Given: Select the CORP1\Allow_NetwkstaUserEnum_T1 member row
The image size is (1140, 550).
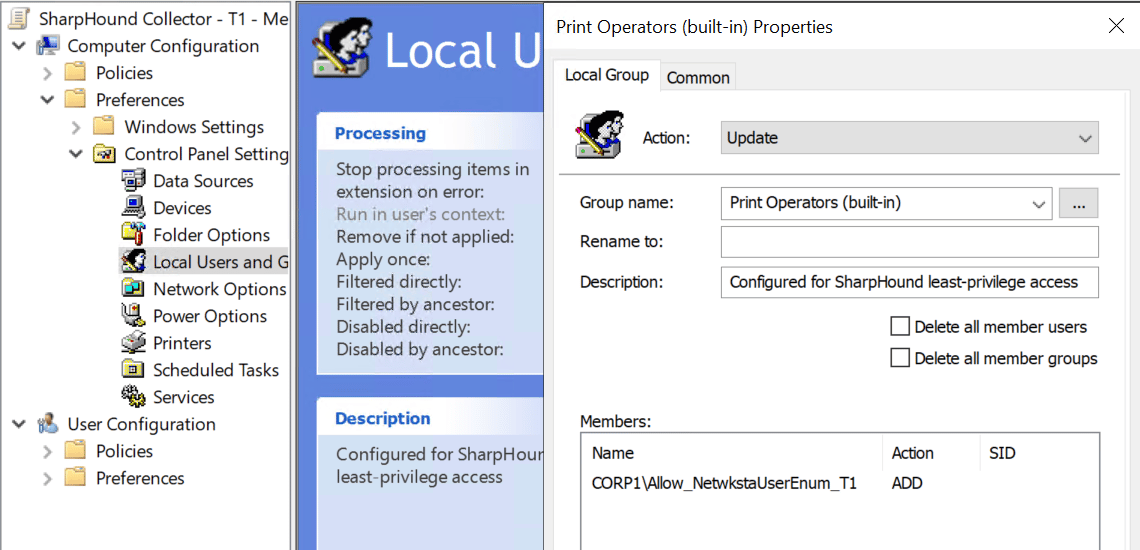Looking at the screenshot, I should pos(840,483).
